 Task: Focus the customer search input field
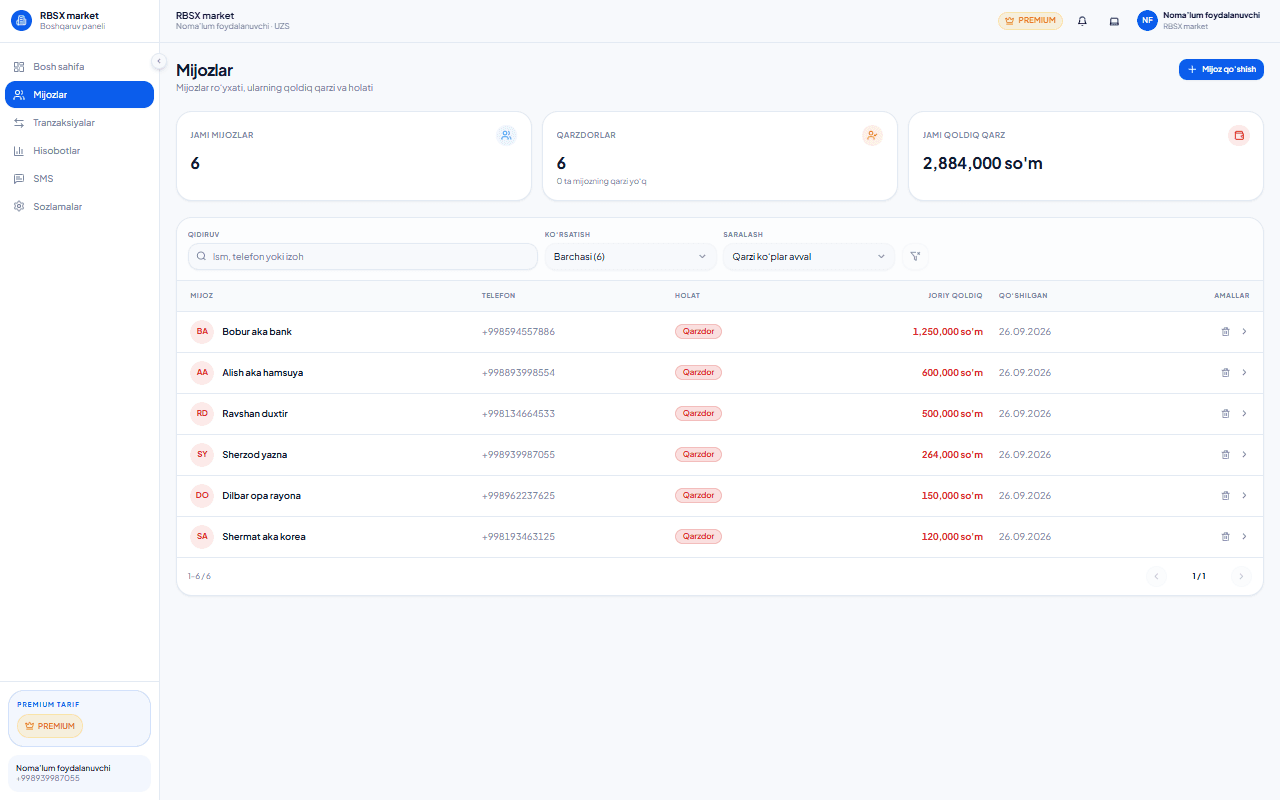click(x=363, y=257)
